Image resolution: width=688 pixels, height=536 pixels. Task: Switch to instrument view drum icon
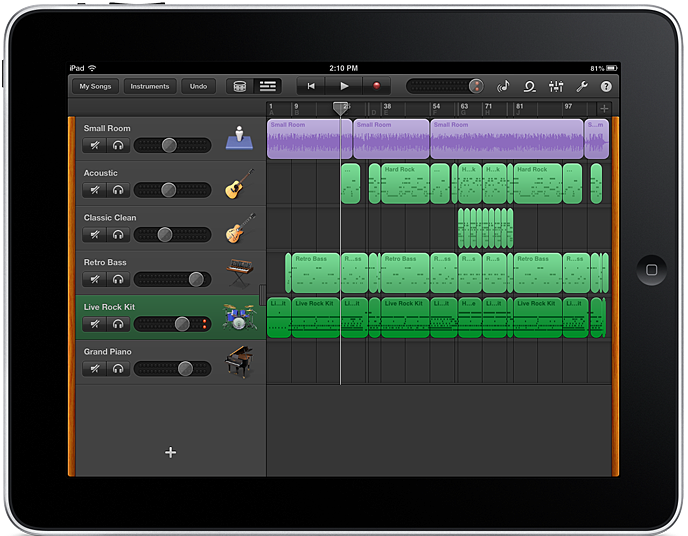click(240, 86)
